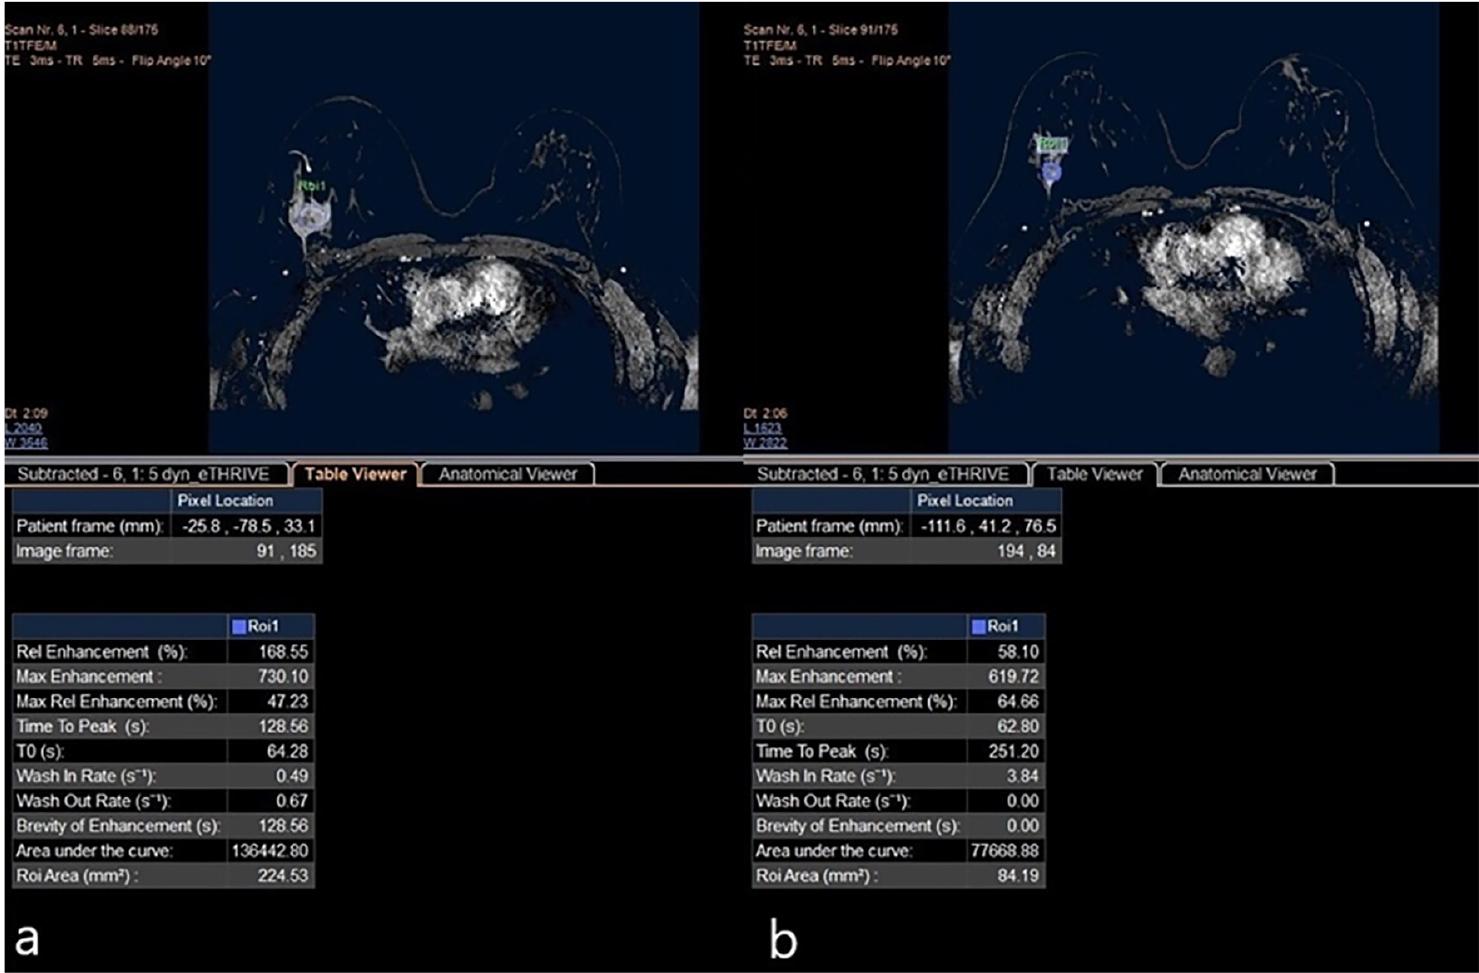Select the Wash Out Rate value 0.67
This screenshot has height=973, width=1479.
[292, 801]
